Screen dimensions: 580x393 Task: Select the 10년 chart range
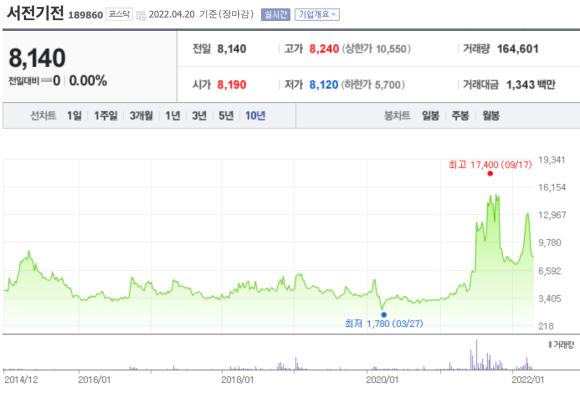[255, 116]
